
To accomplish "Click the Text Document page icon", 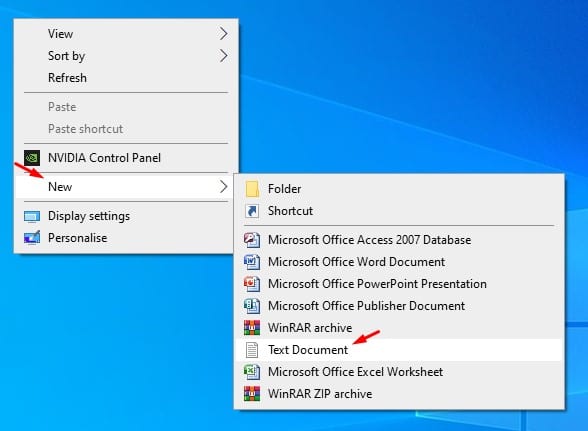I will 252,350.
